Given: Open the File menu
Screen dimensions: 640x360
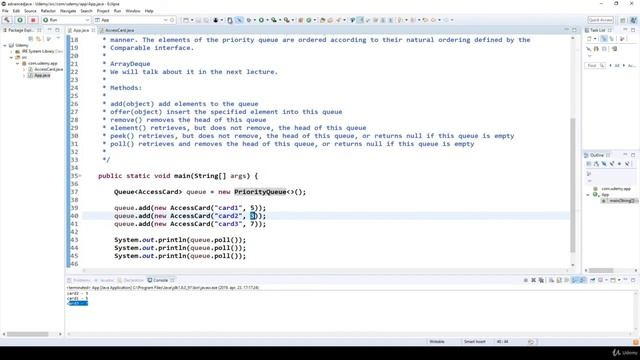Looking at the screenshot, I should coord(5,11).
